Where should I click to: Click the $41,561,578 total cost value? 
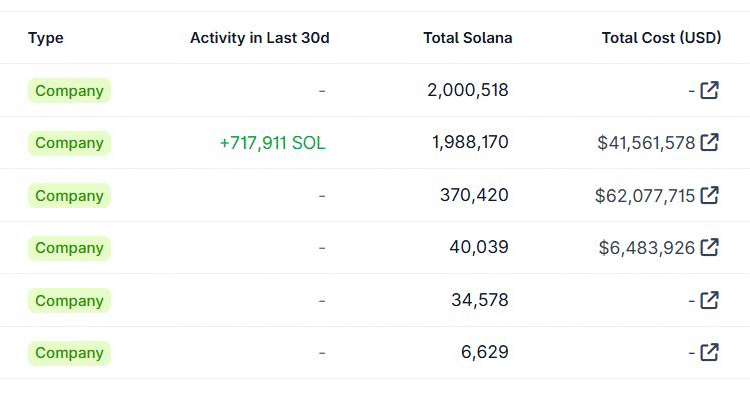pos(645,143)
